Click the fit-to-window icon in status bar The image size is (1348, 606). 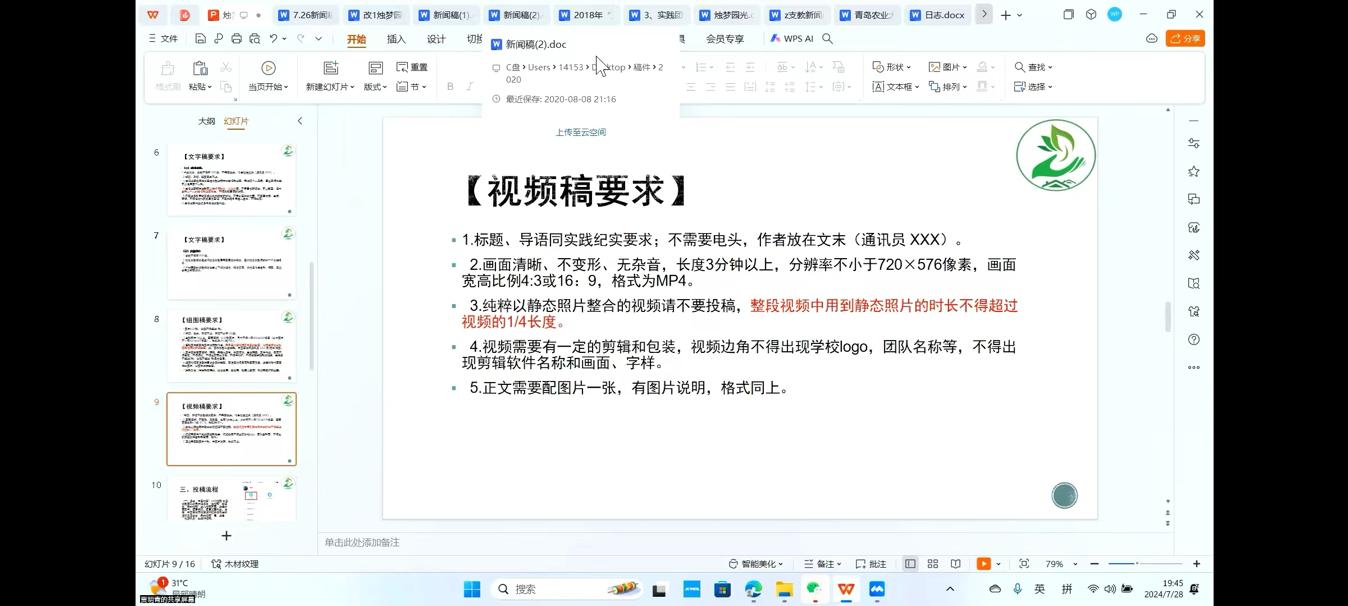tap(1024, 564)
